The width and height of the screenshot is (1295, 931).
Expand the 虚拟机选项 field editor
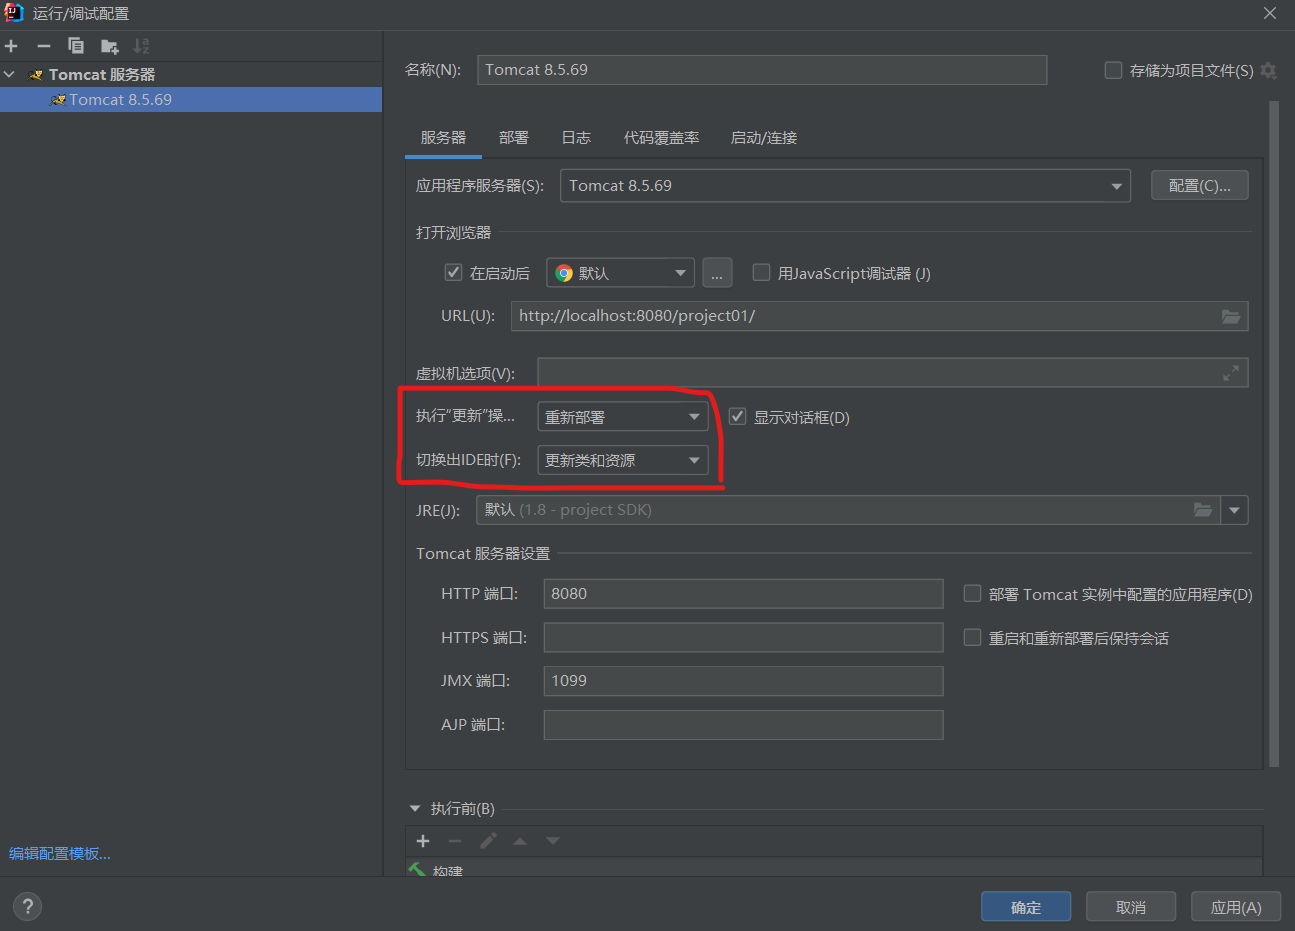[x=1231, y=373]
